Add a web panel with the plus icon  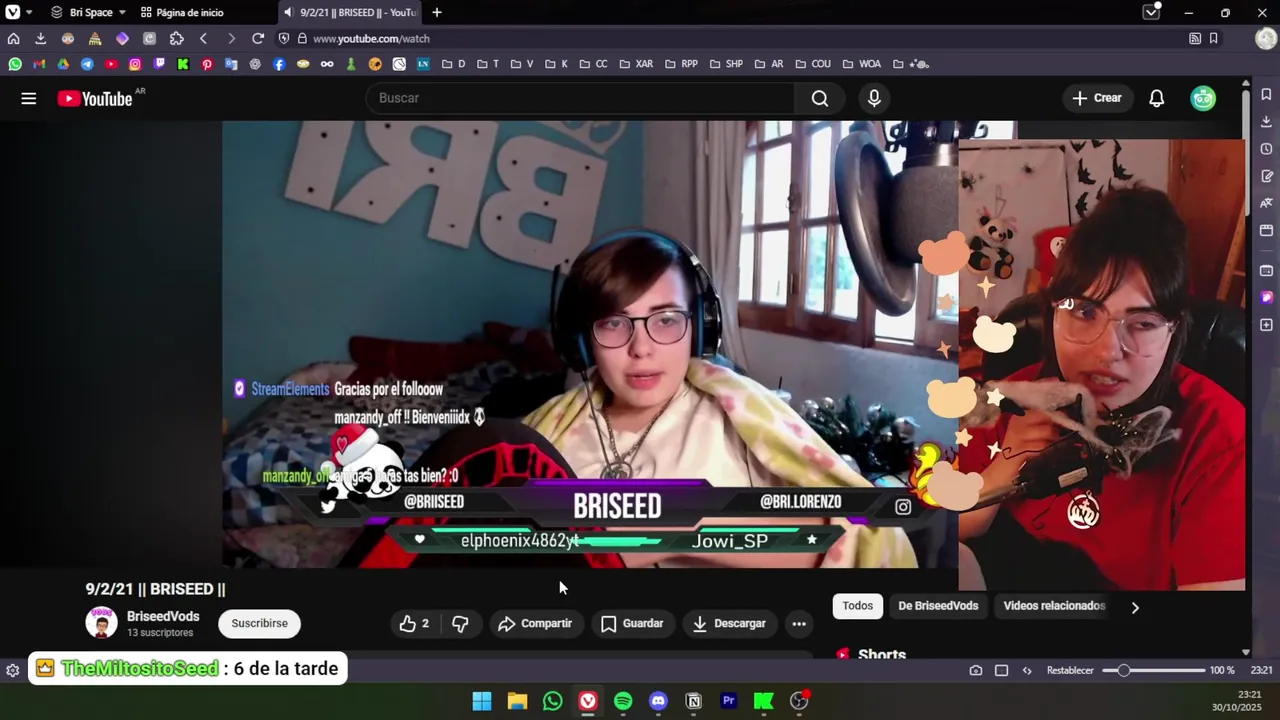[1266, 325]
